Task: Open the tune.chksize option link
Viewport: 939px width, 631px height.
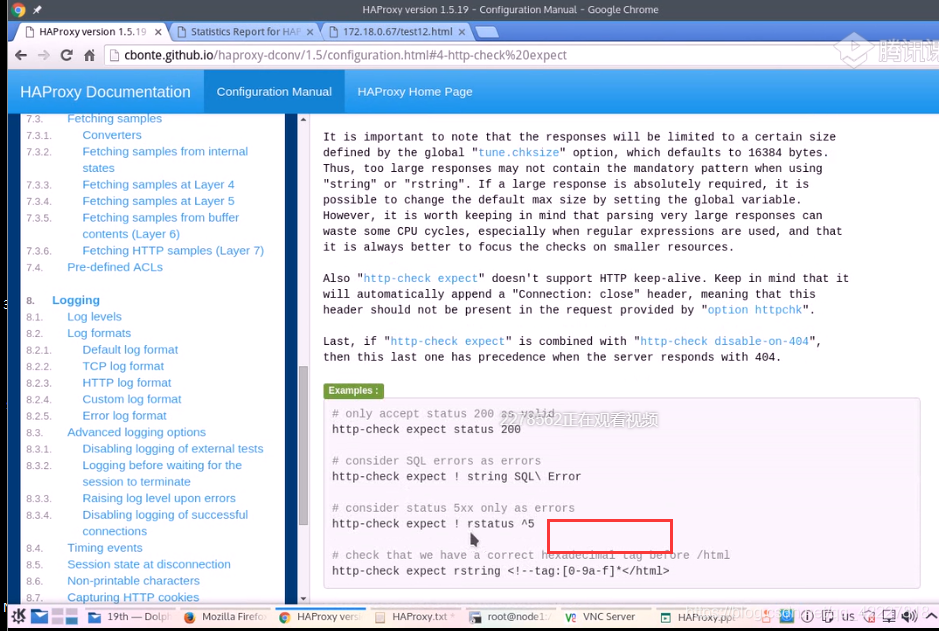Action: (x=519, y=153)
